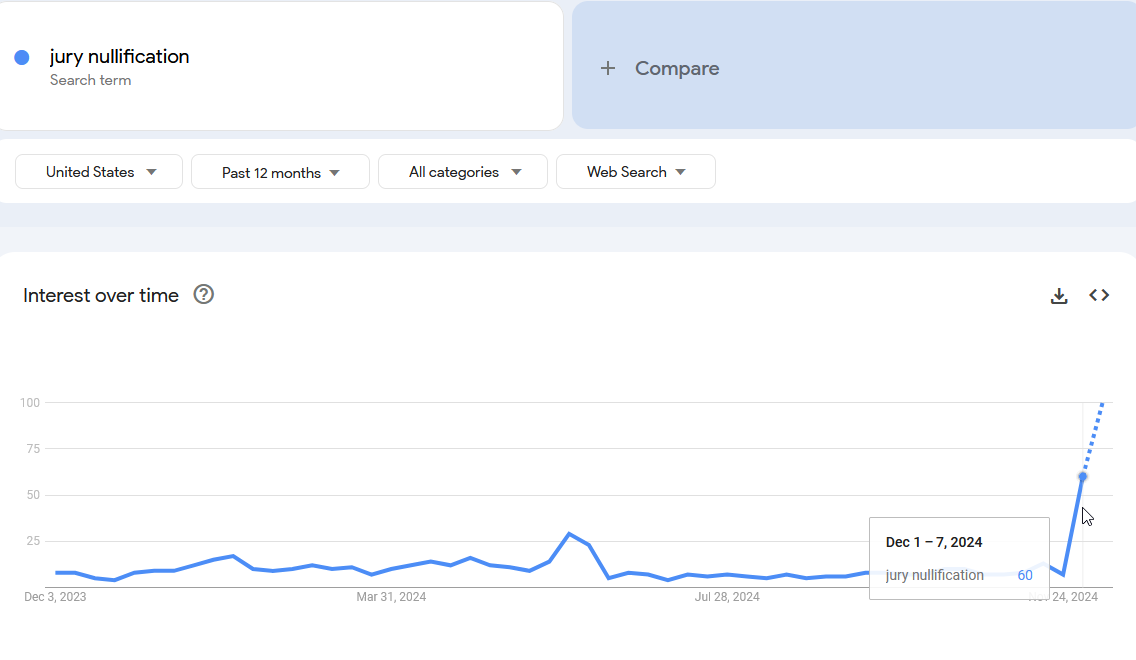The image size is (1136, 660).
Task: Click the Dec 3, 2023 axis label
Action: 55,597
